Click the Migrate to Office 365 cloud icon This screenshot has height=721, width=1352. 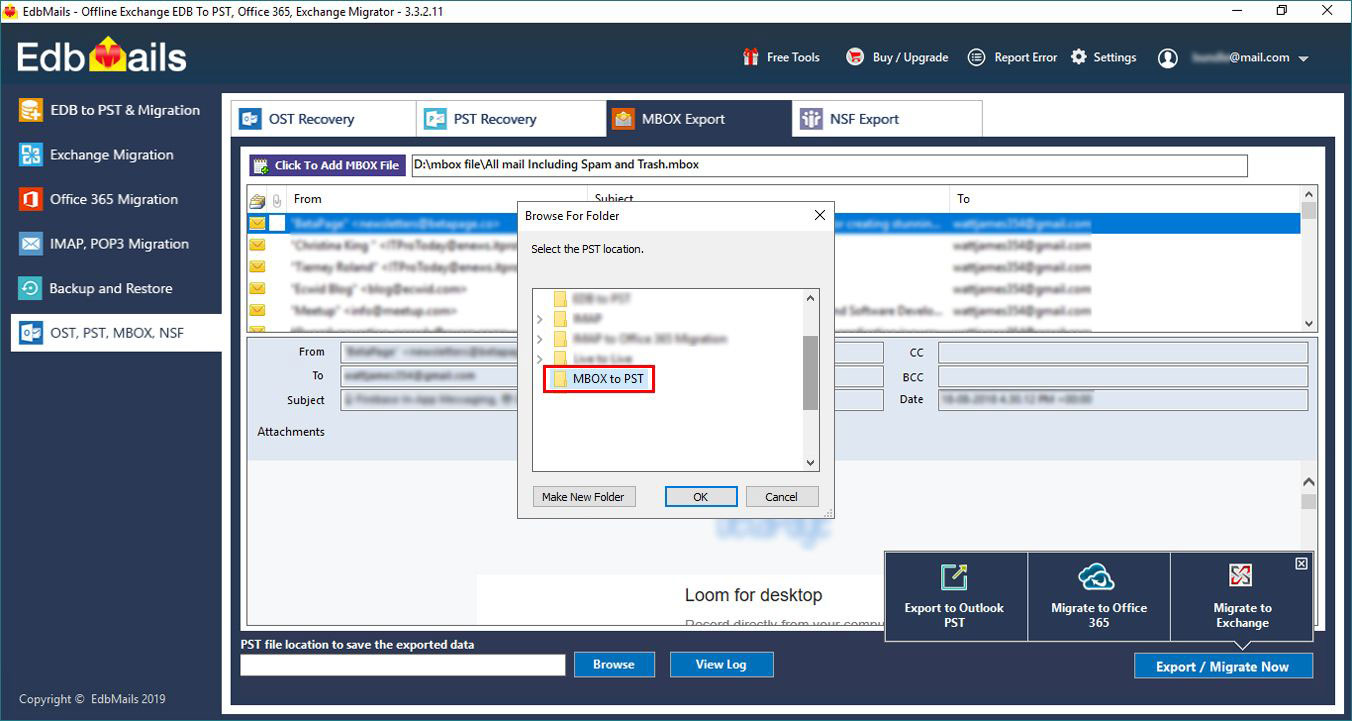(1097, 577)
